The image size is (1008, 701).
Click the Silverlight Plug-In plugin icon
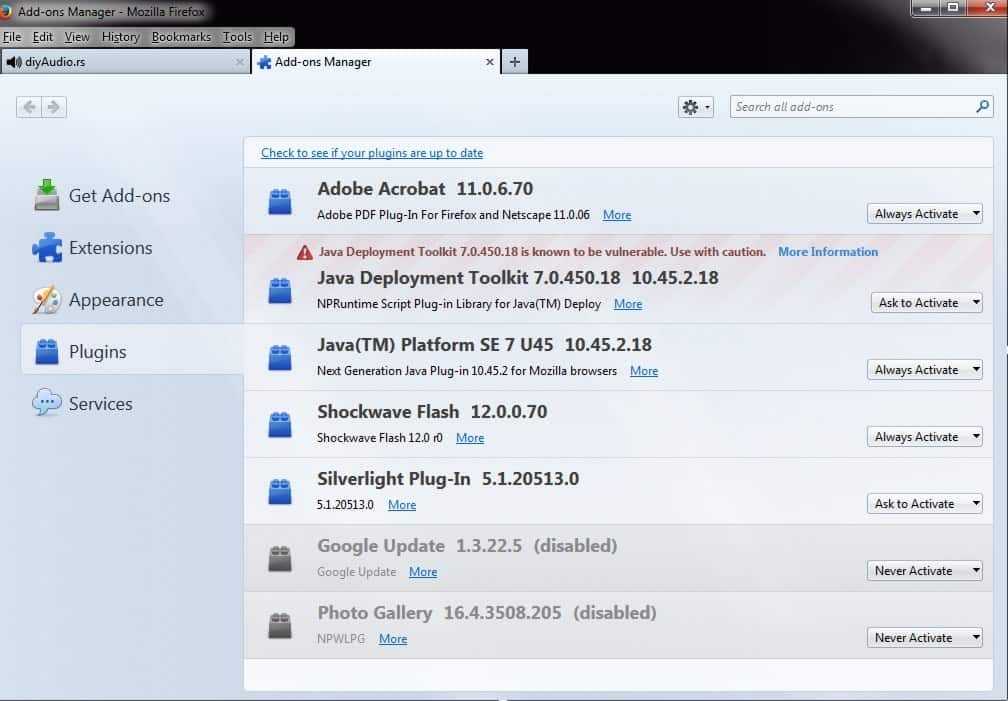280,491
